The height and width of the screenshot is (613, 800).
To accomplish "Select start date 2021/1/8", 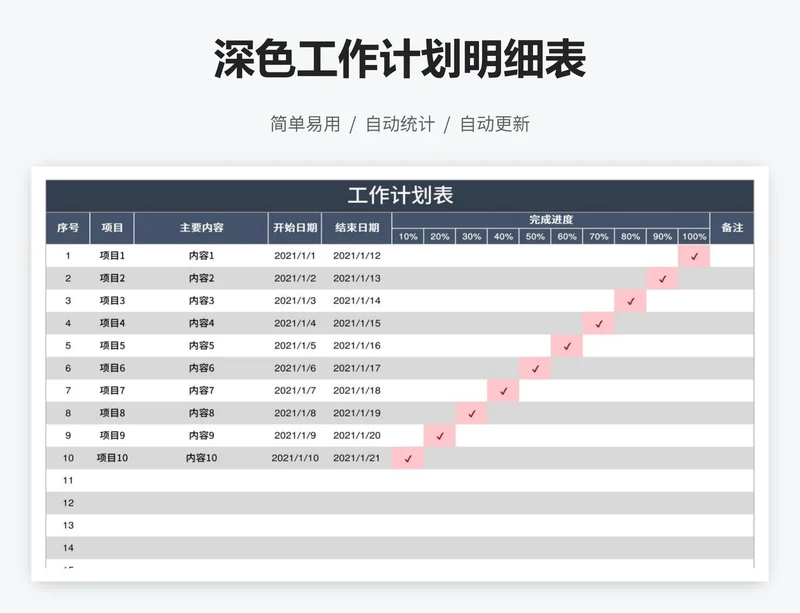I will [x=295, y=413].
